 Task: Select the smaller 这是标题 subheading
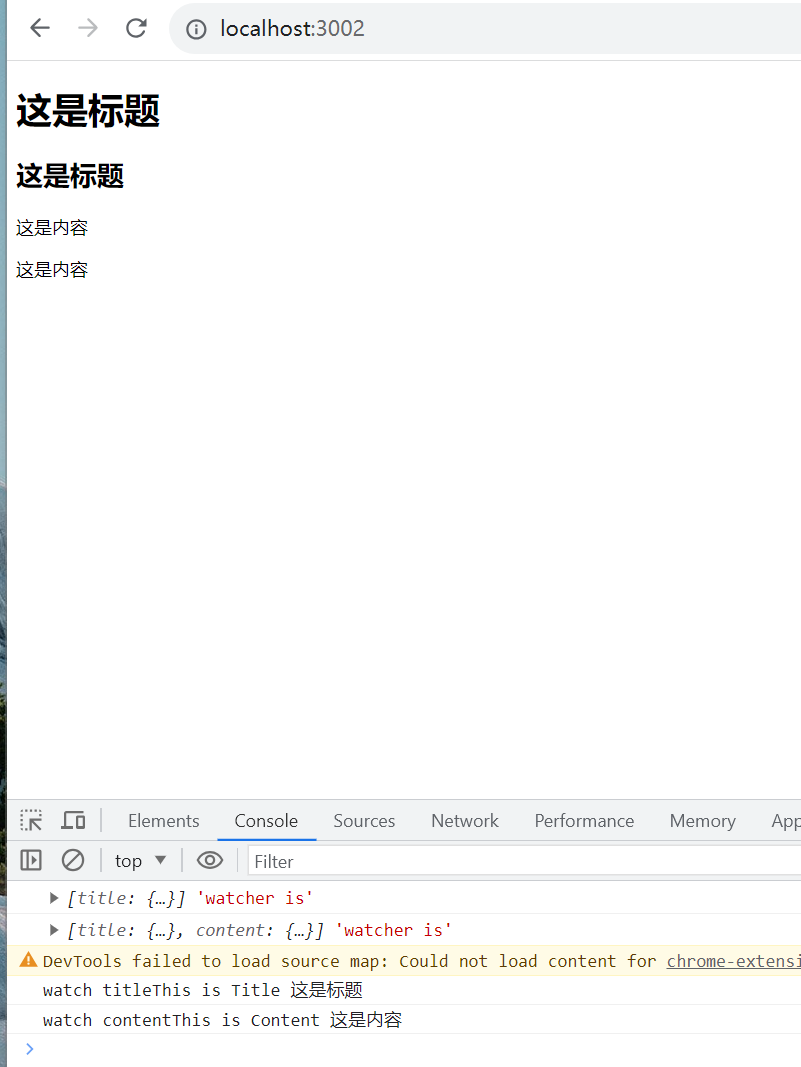click(70, 176)
